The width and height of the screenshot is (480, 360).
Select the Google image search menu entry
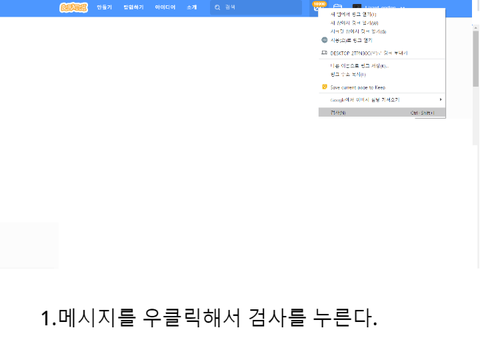tap(382, 100)
